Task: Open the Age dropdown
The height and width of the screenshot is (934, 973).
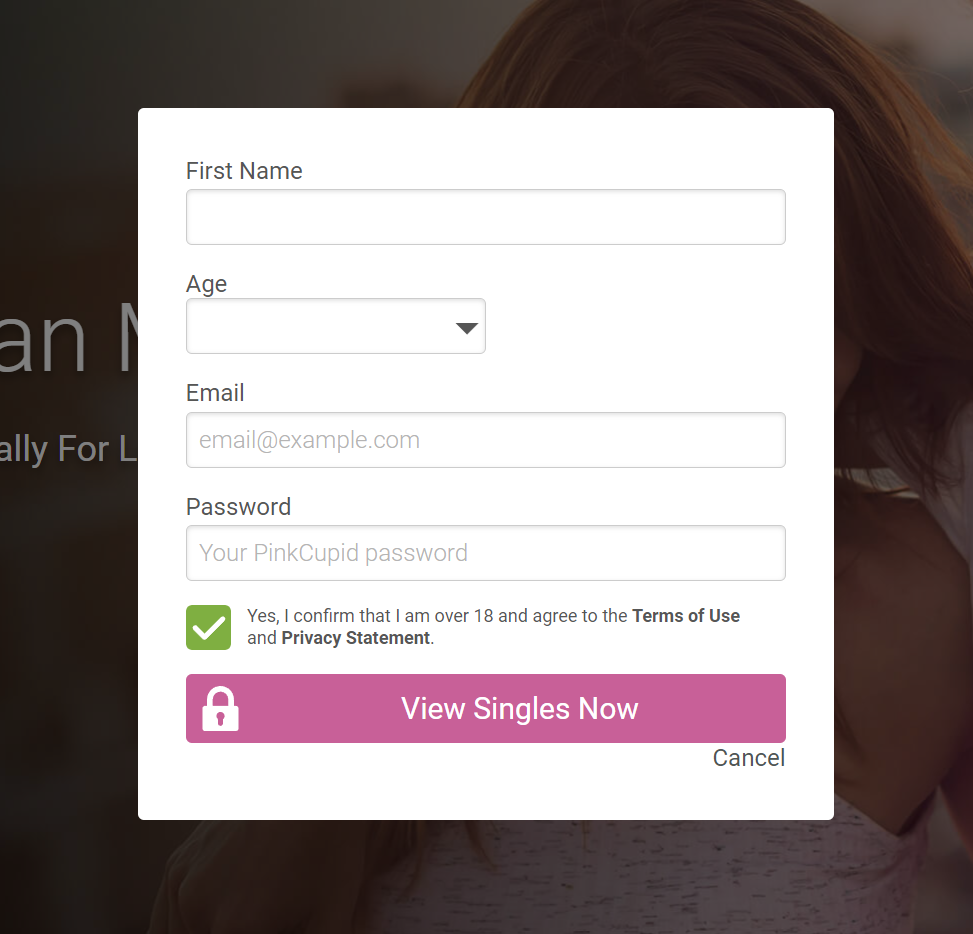Action: (x=336, y=326)
